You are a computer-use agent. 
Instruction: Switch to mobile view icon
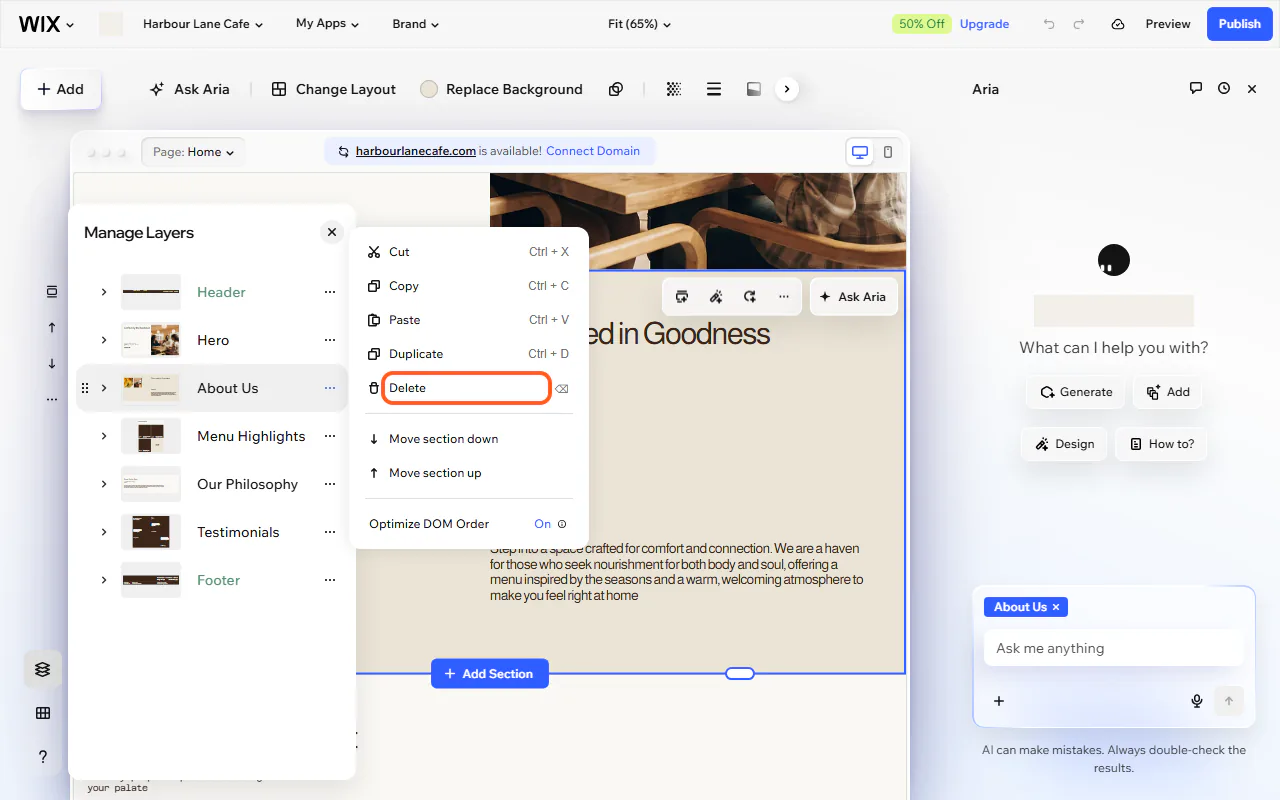click(888, 152)
